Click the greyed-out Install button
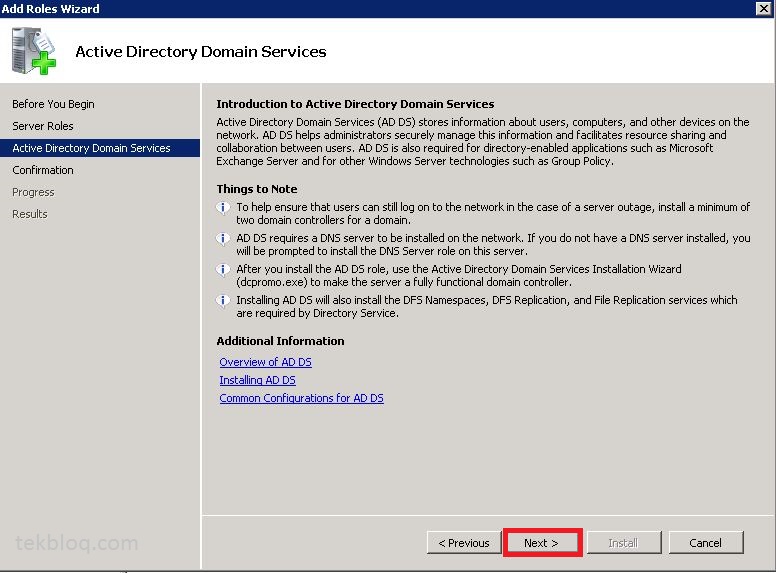 coord(624,543)
